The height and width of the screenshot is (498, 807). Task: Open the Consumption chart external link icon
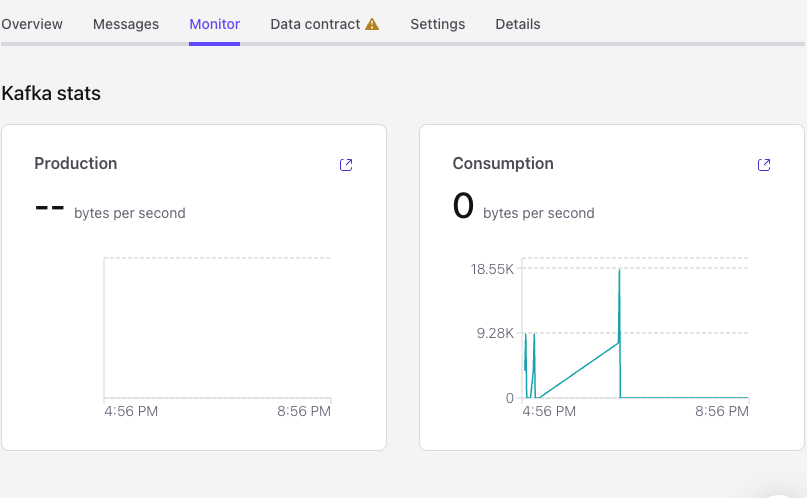click(x=764, y=165)
